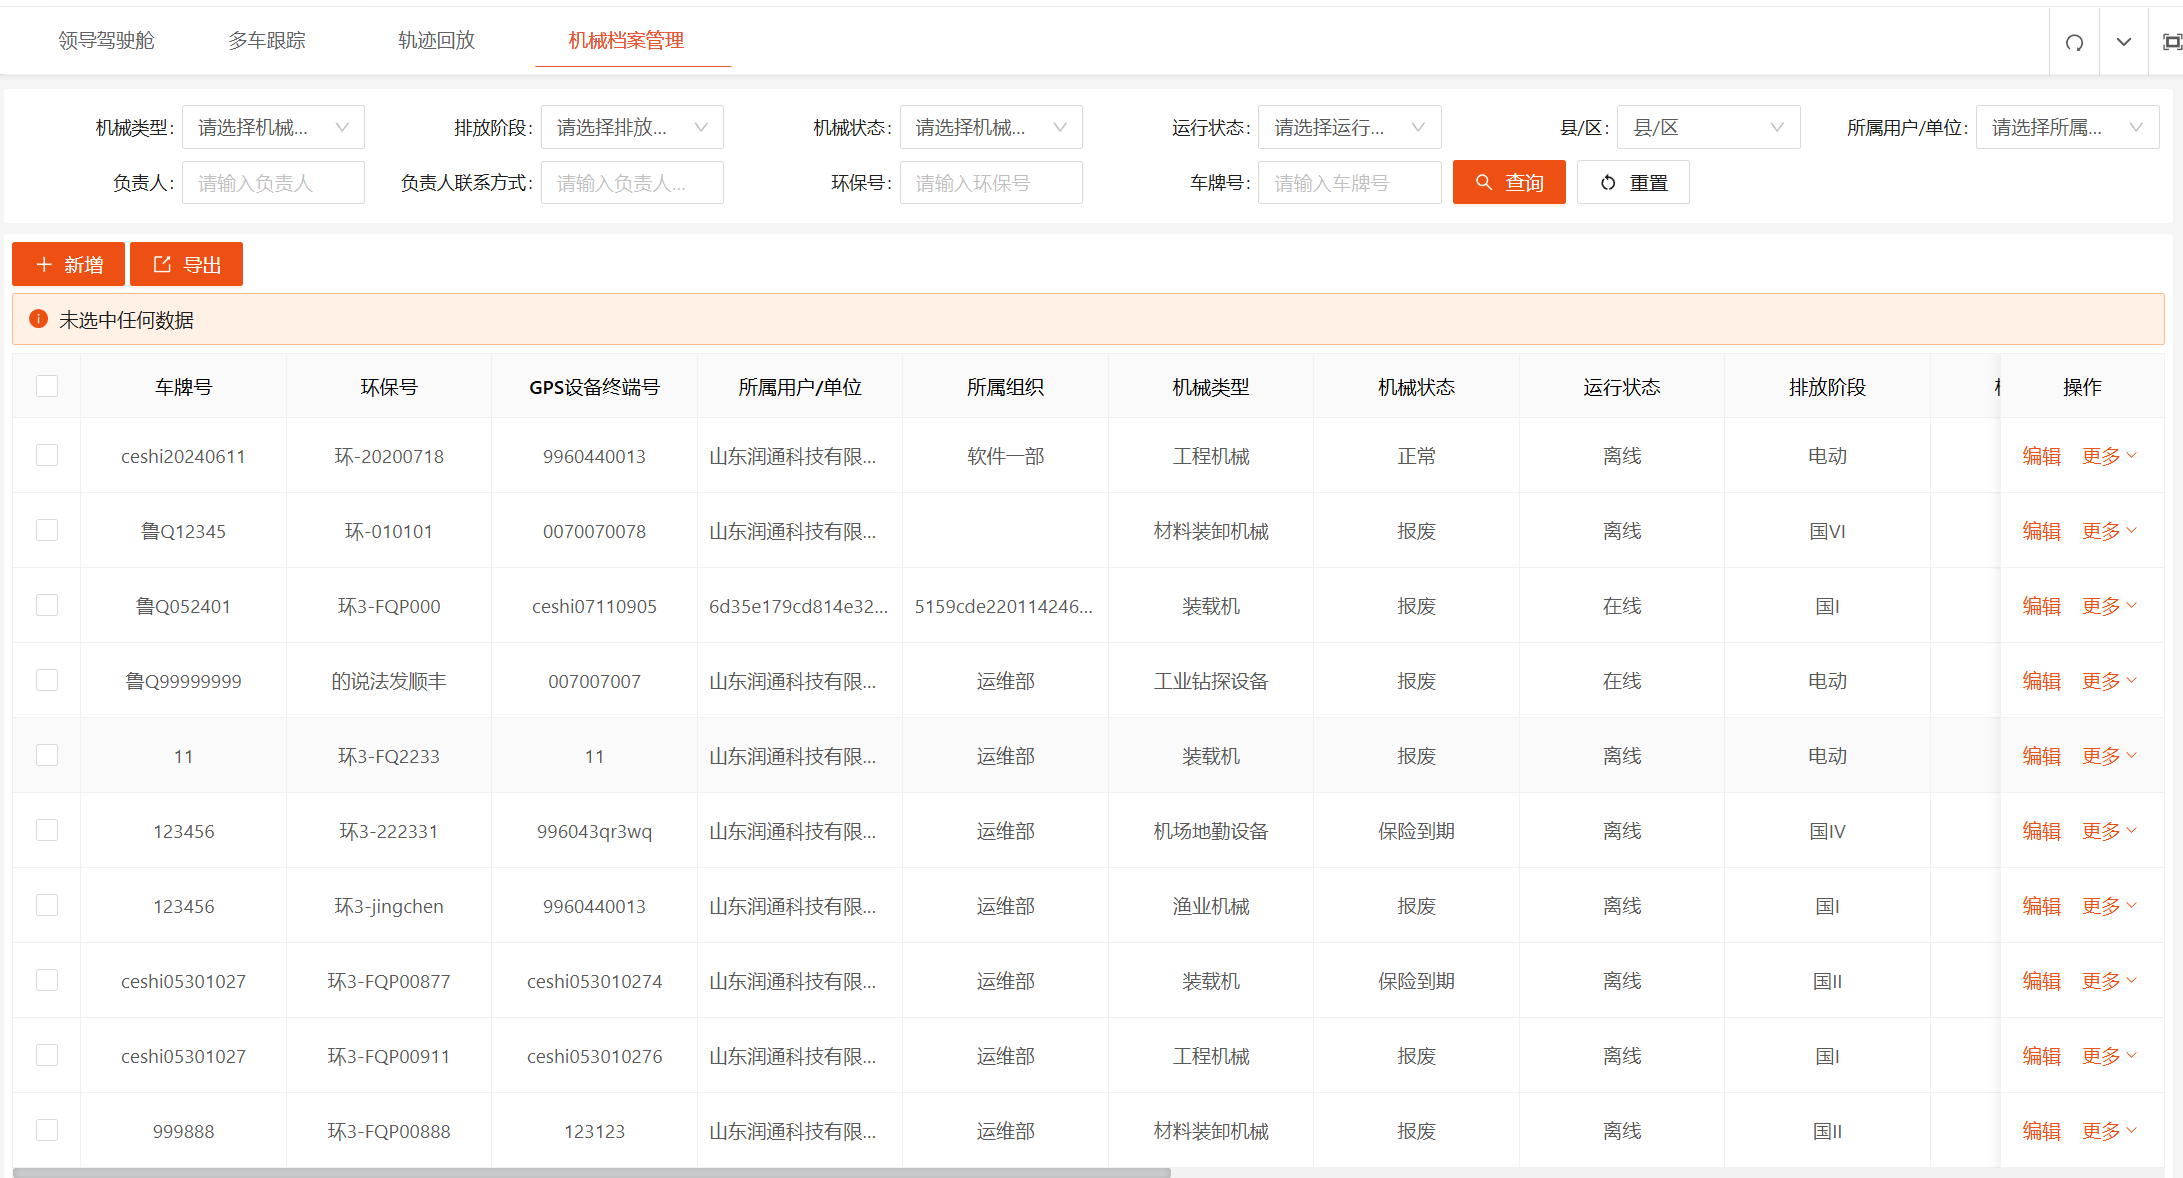Click the 排放阶段 column header
This screenshot has width=2183, height=1178.
point(1827,387)
